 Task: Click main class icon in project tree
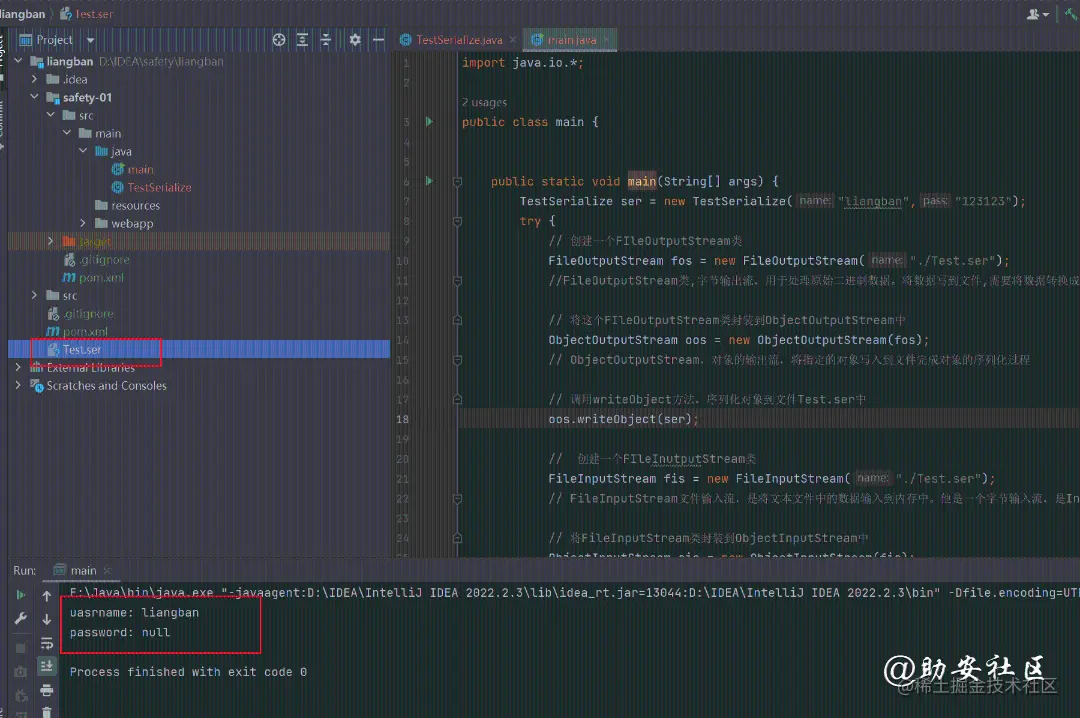(x=118, y=170)
